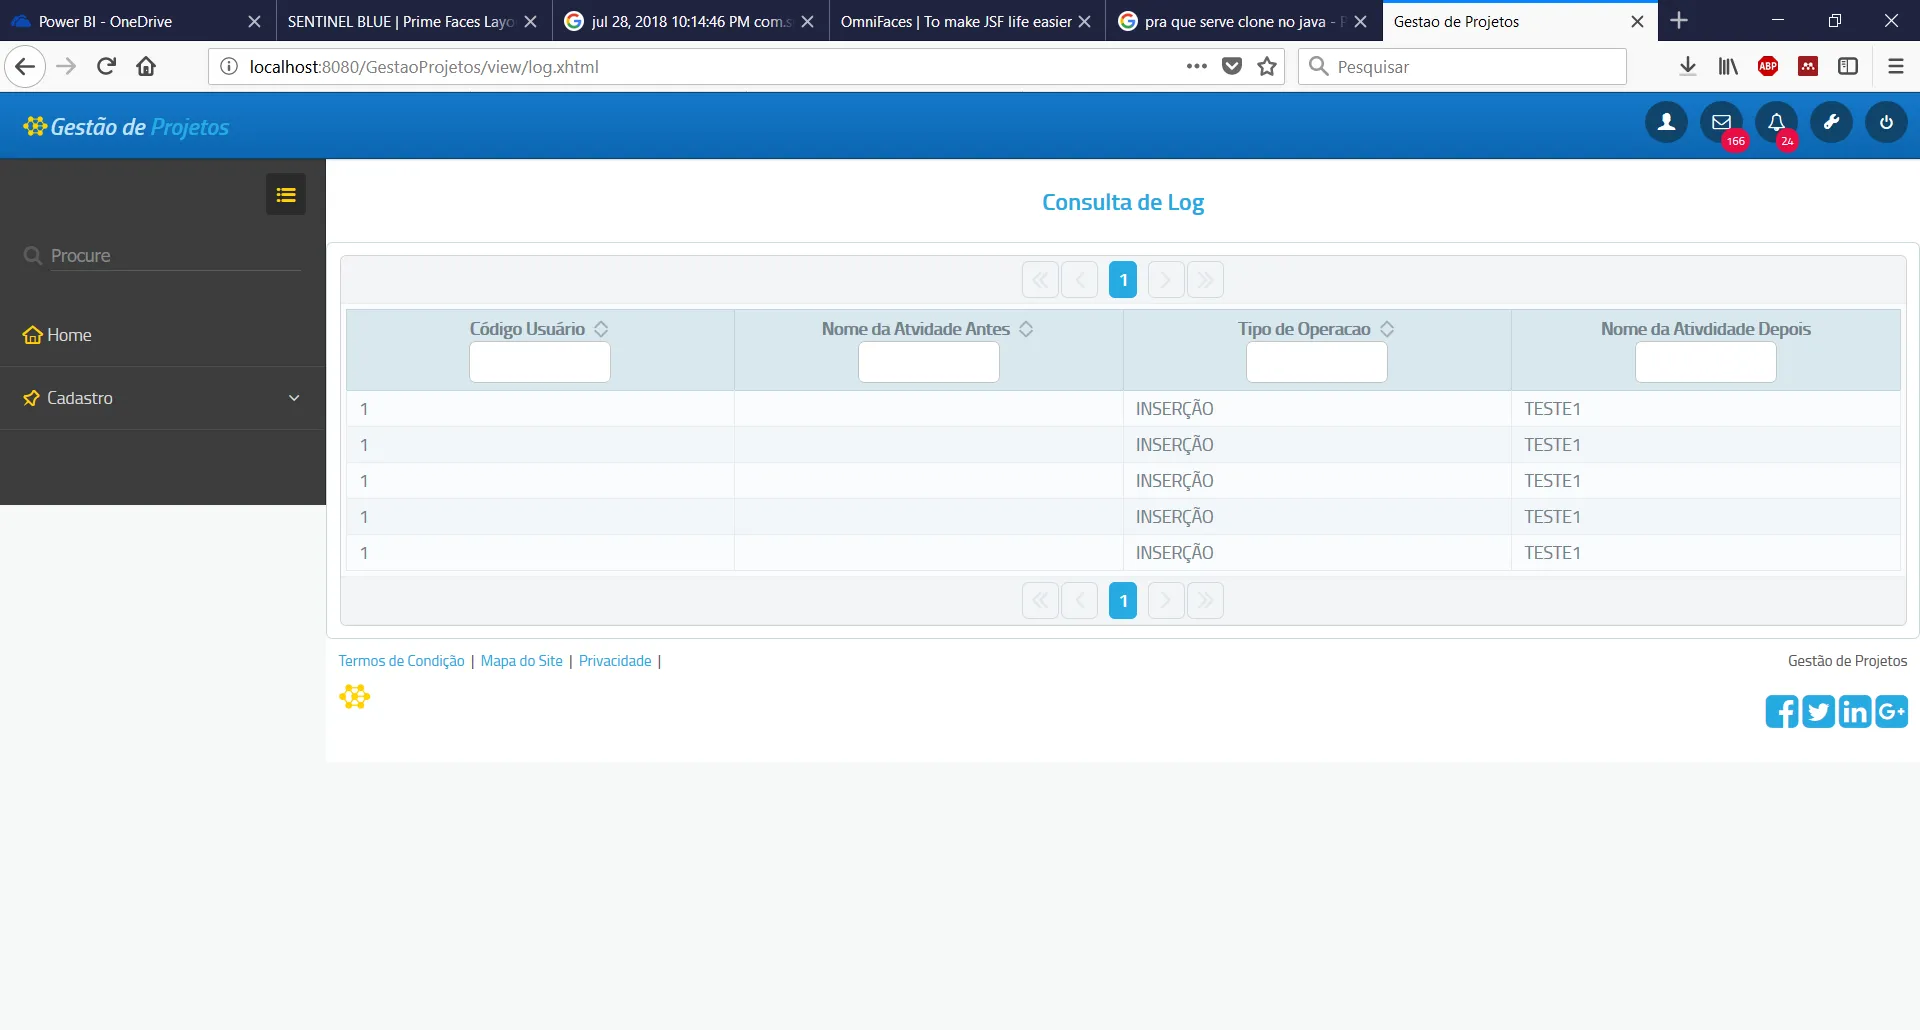The image size is (1920, 1030).
Task: Toggle the yellow sidebar menu button
Action: (286, 195)
